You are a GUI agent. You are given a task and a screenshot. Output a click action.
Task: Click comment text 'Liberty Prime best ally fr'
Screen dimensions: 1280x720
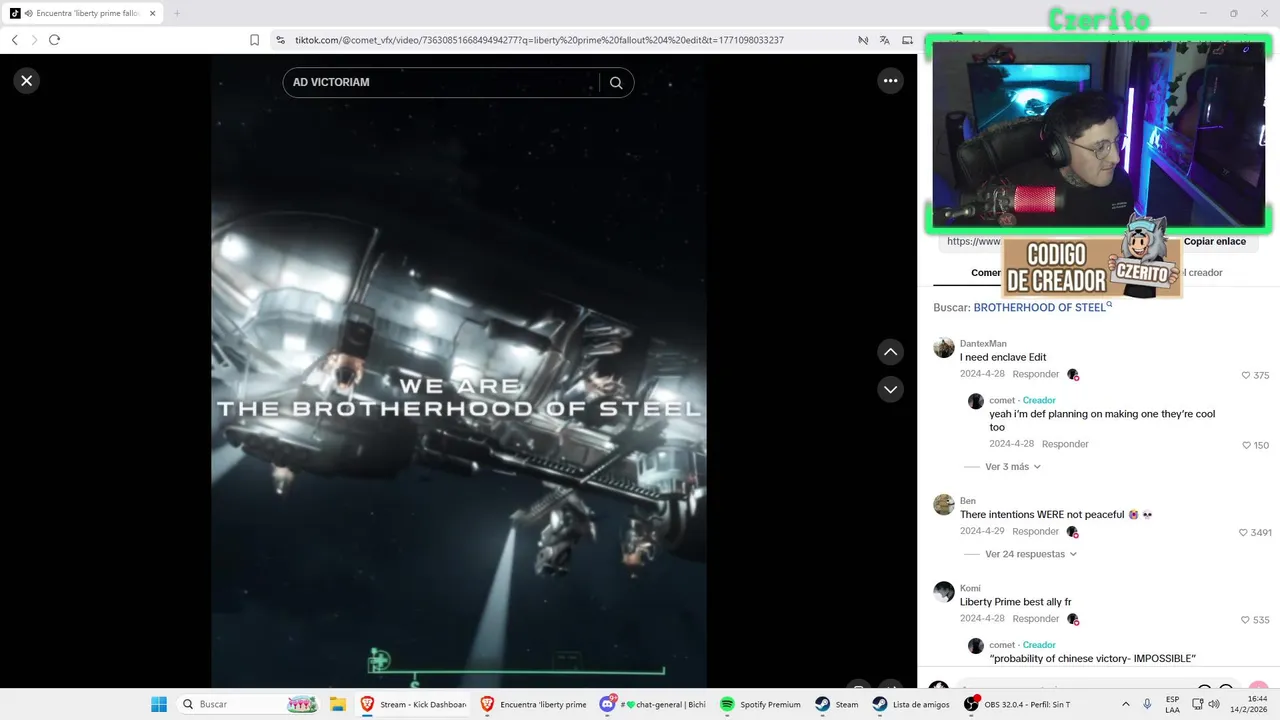coord(1015,602)
